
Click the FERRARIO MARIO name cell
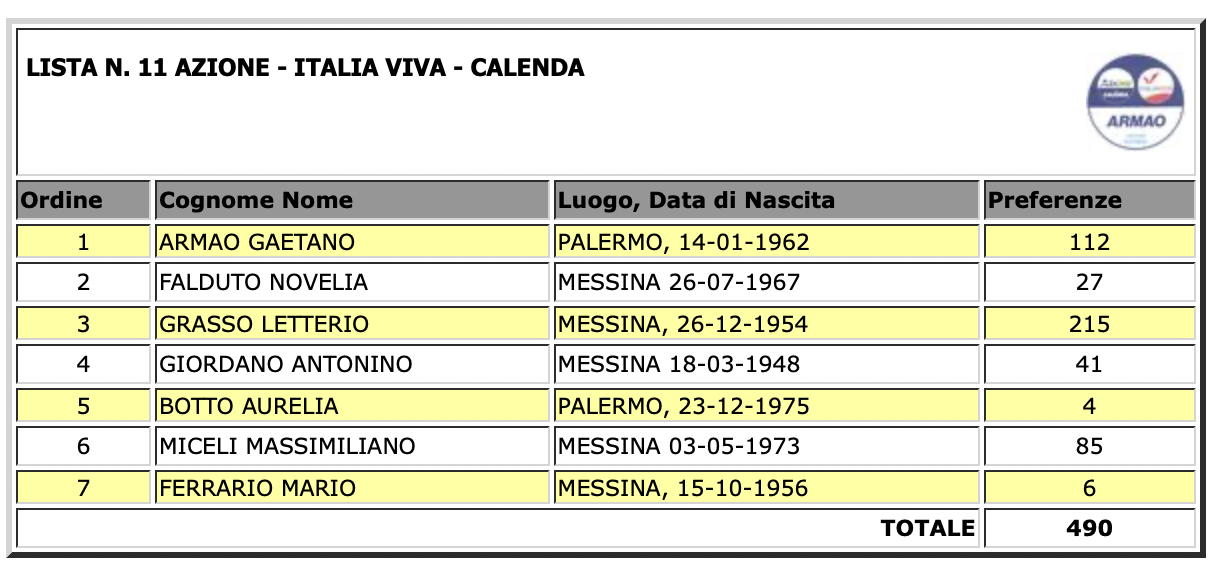click(353, 488)
